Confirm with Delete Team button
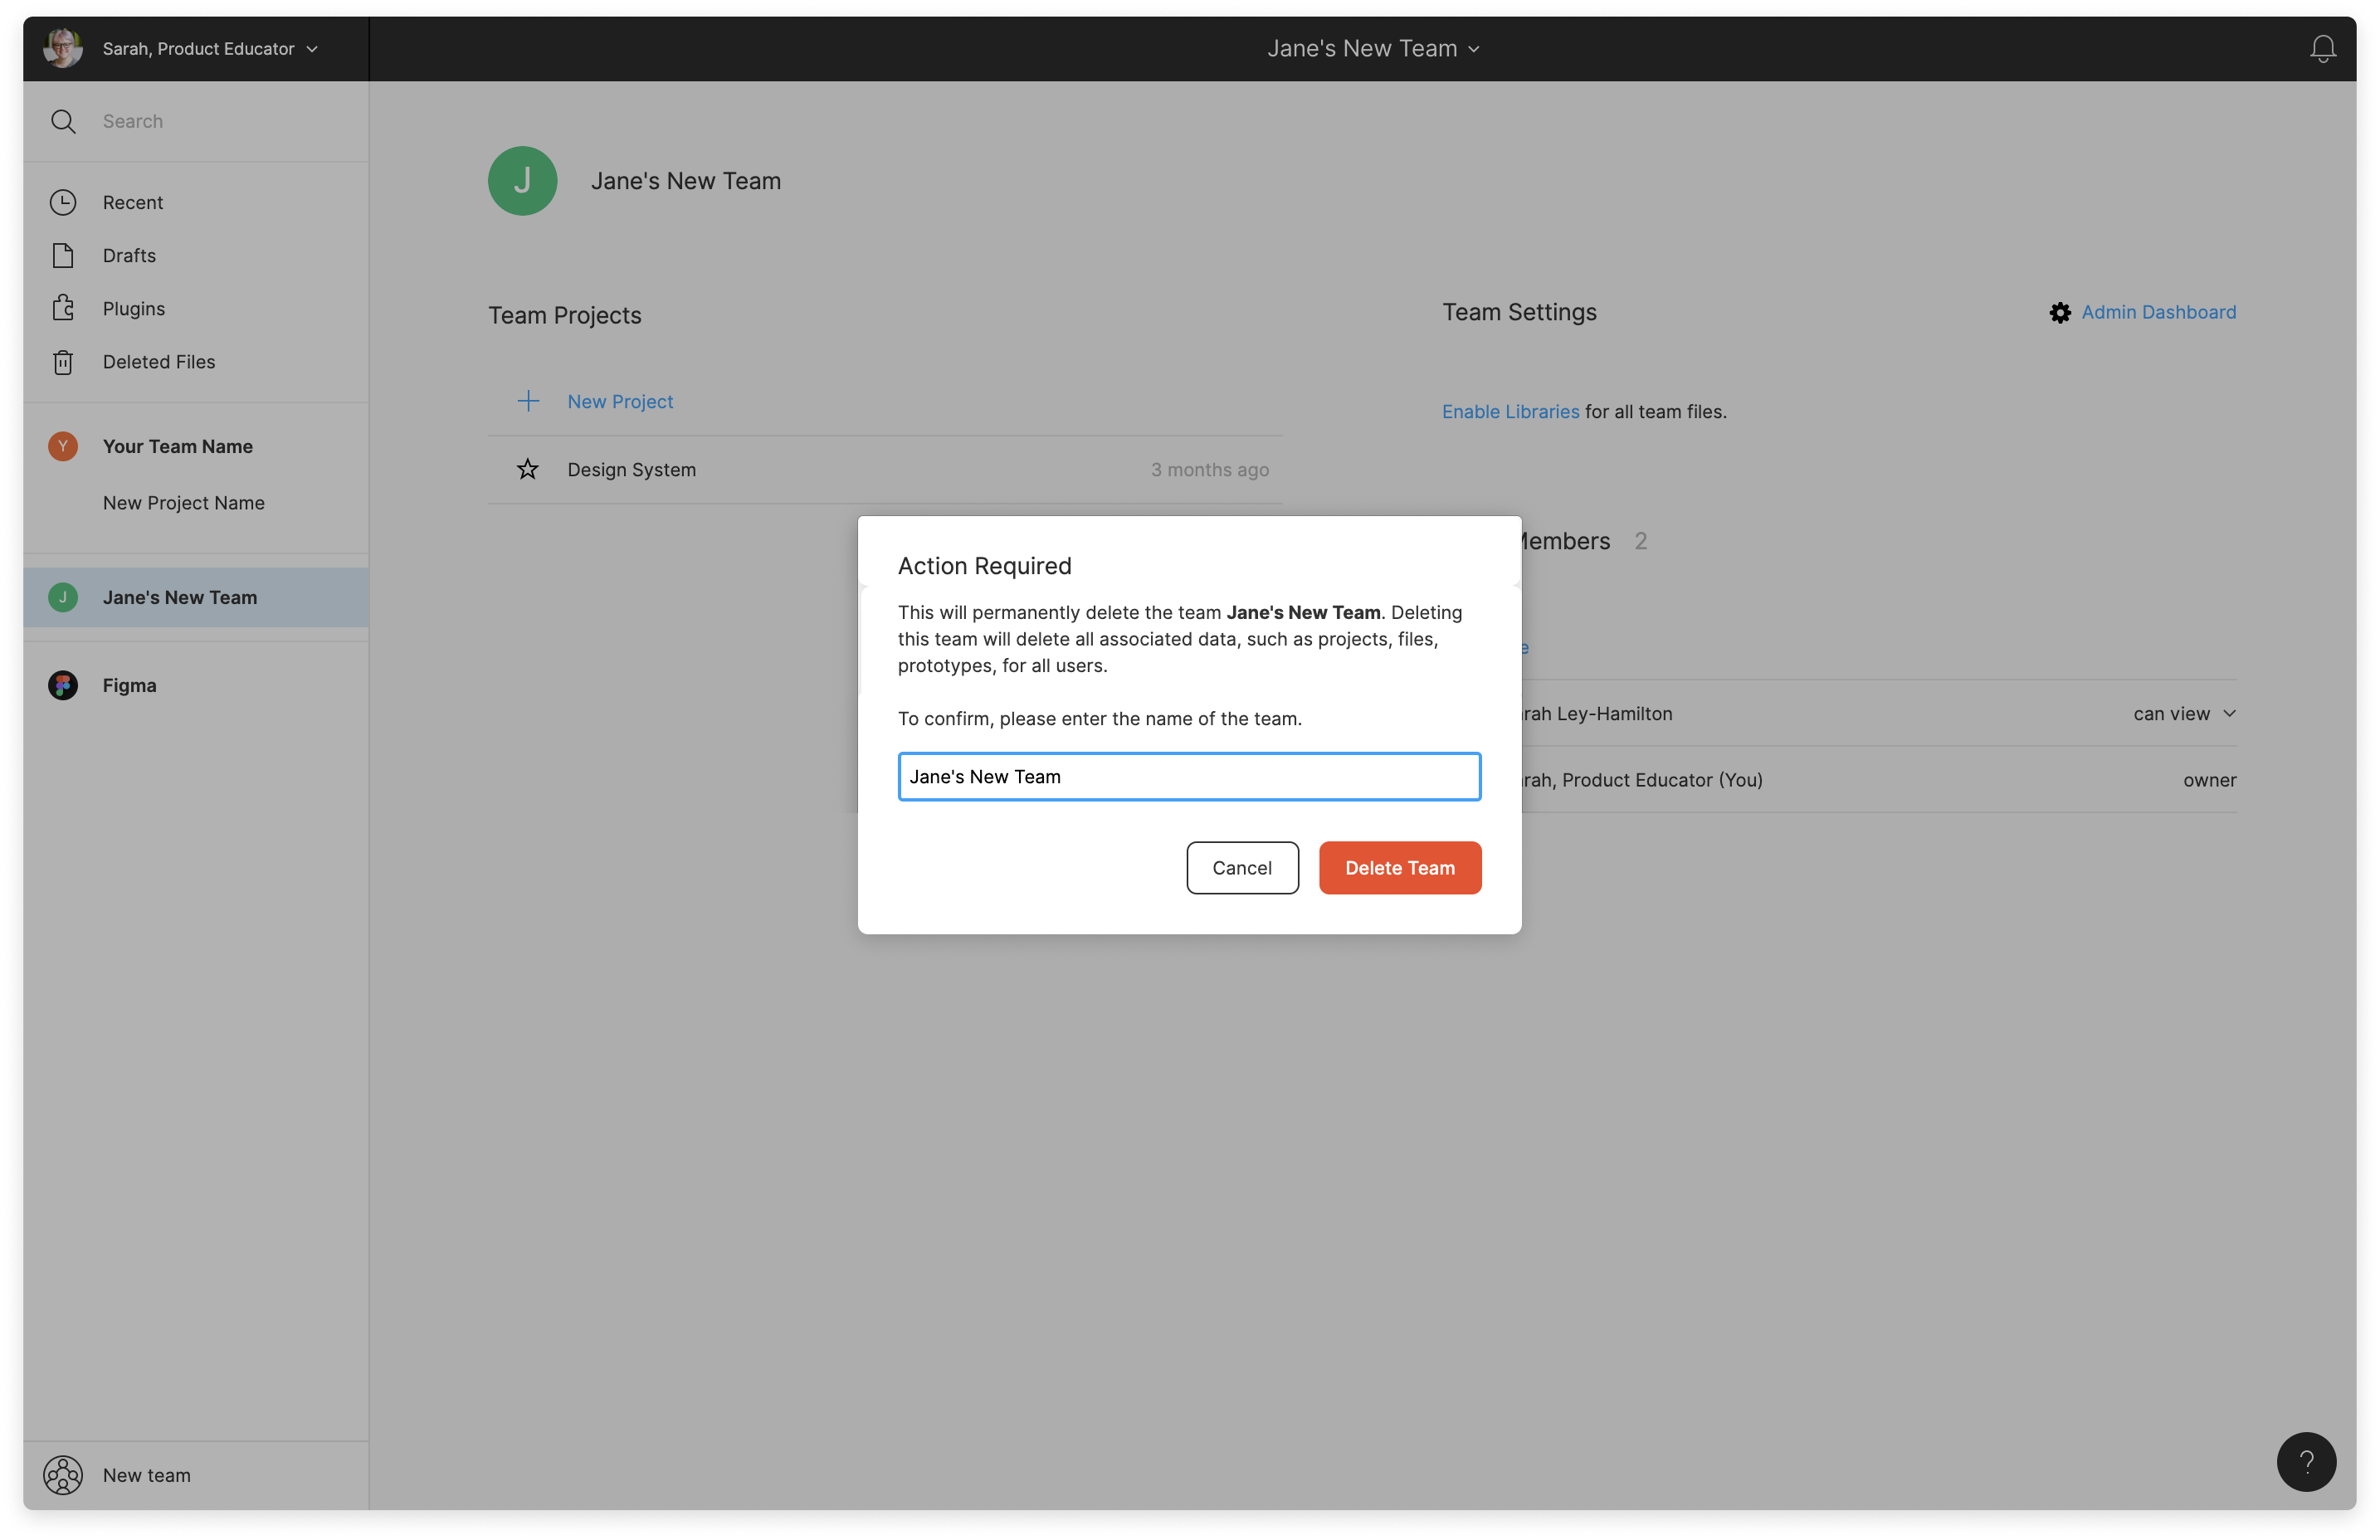The image size is (2380, 1540). pos(1399,867)
